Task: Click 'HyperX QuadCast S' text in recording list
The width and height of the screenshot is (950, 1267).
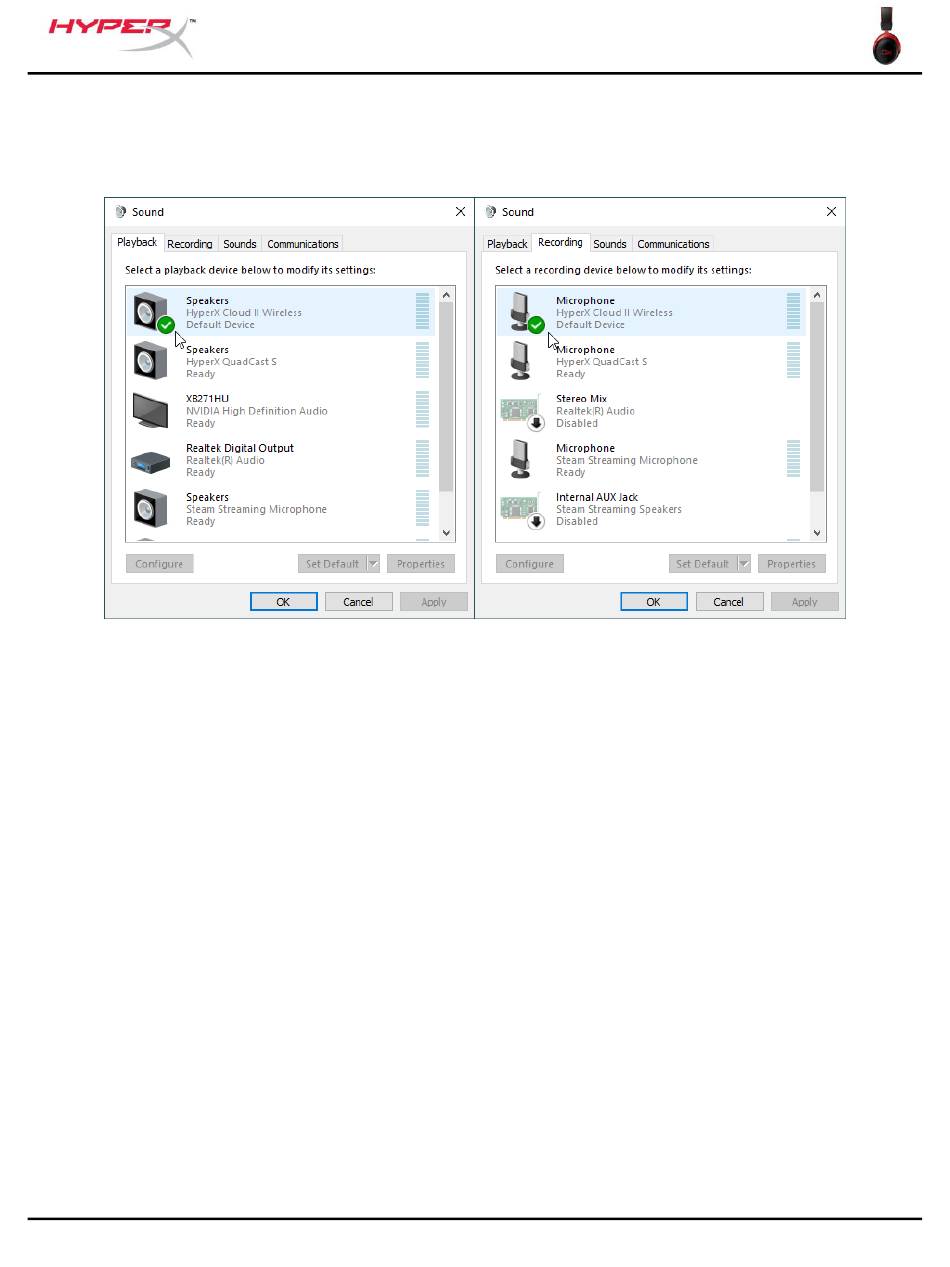Action: [601, 362]
